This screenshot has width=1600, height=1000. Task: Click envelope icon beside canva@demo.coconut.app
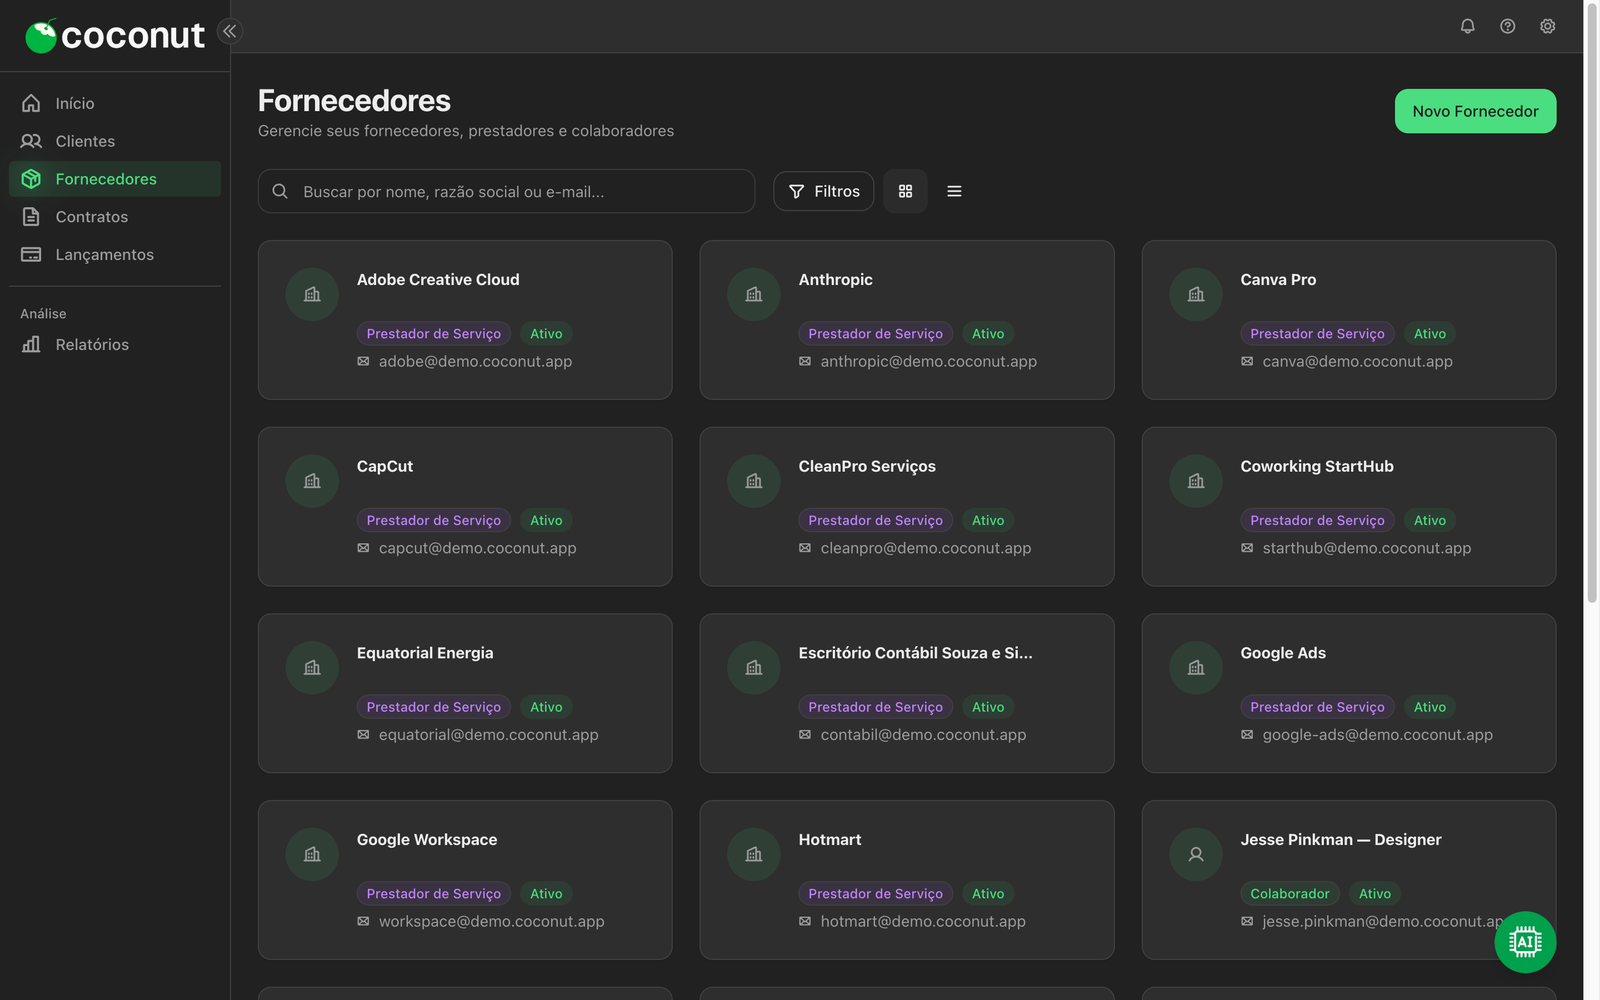point(1247,362)
